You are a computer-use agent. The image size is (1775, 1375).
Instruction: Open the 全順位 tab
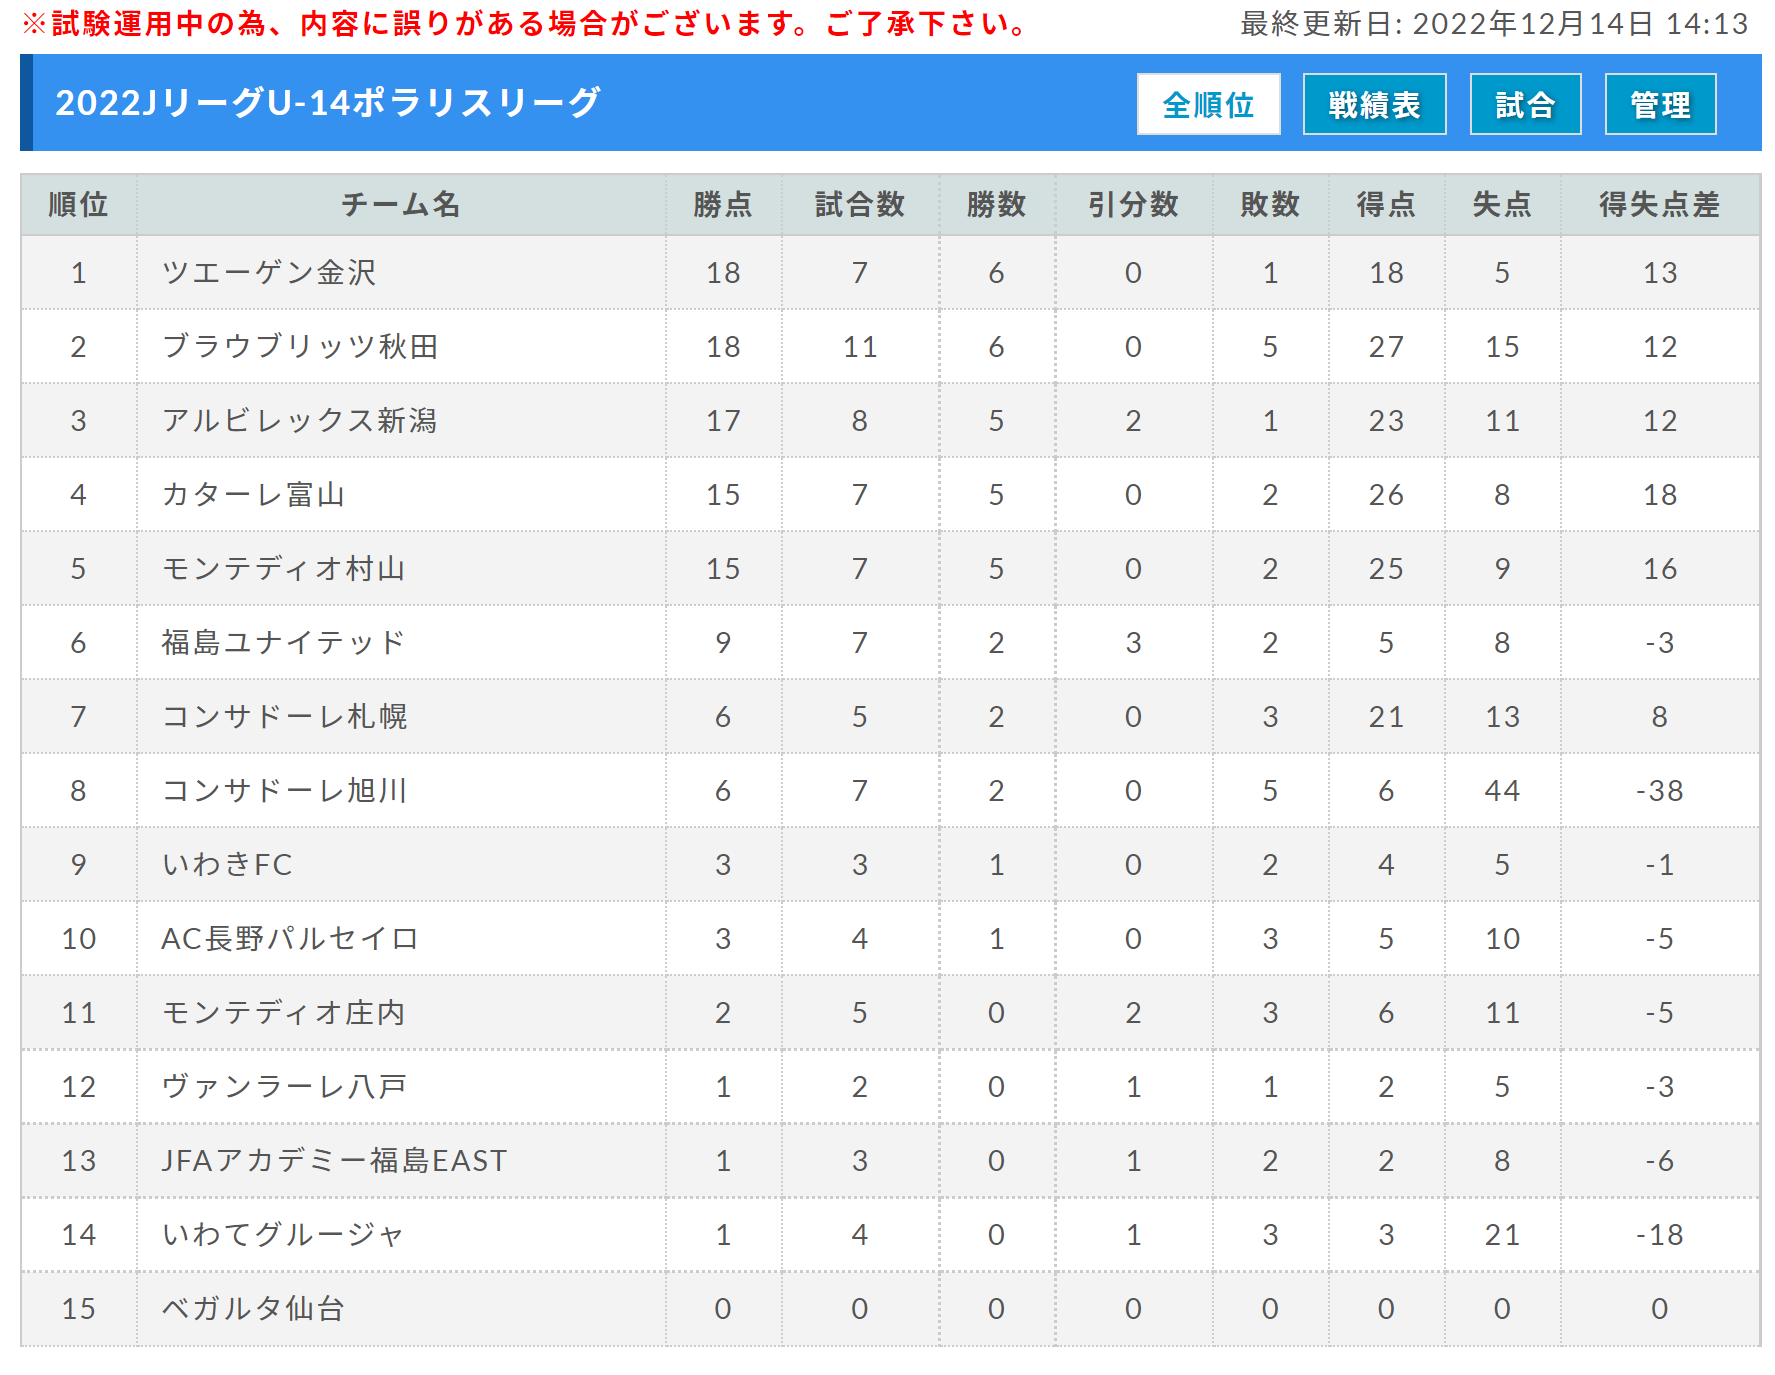(x=1208, y=104)
